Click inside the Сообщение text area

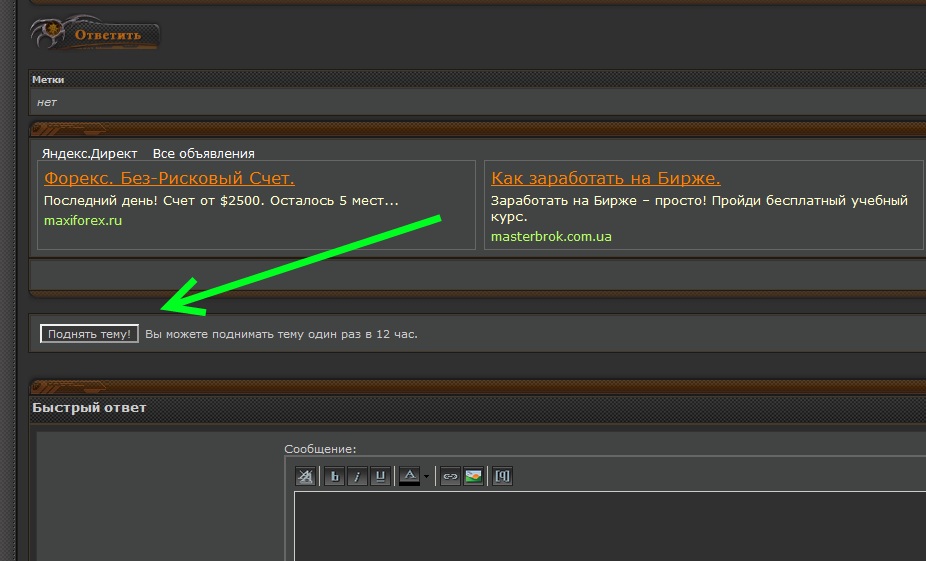[600, 525]
